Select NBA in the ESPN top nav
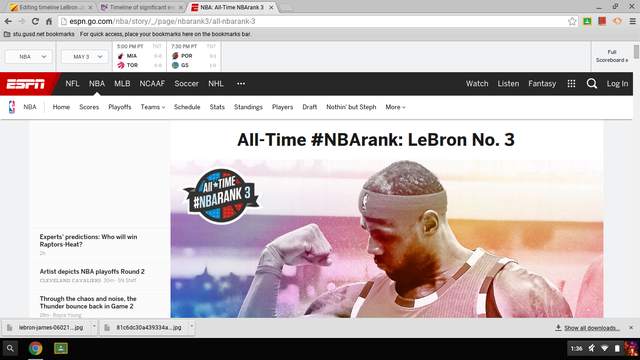Screen dimensions: 640x360 [x=97, y=84]
